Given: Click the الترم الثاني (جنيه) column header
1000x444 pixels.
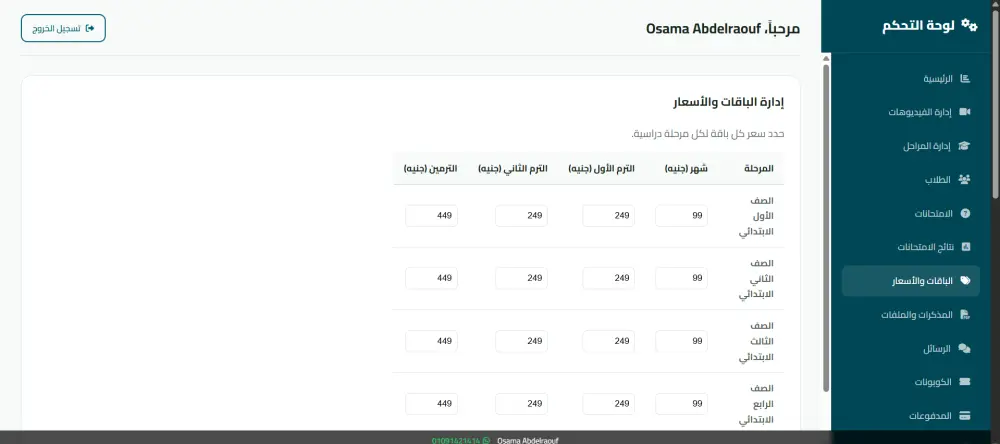Looking at the screenshot, I should pos(512,169).
